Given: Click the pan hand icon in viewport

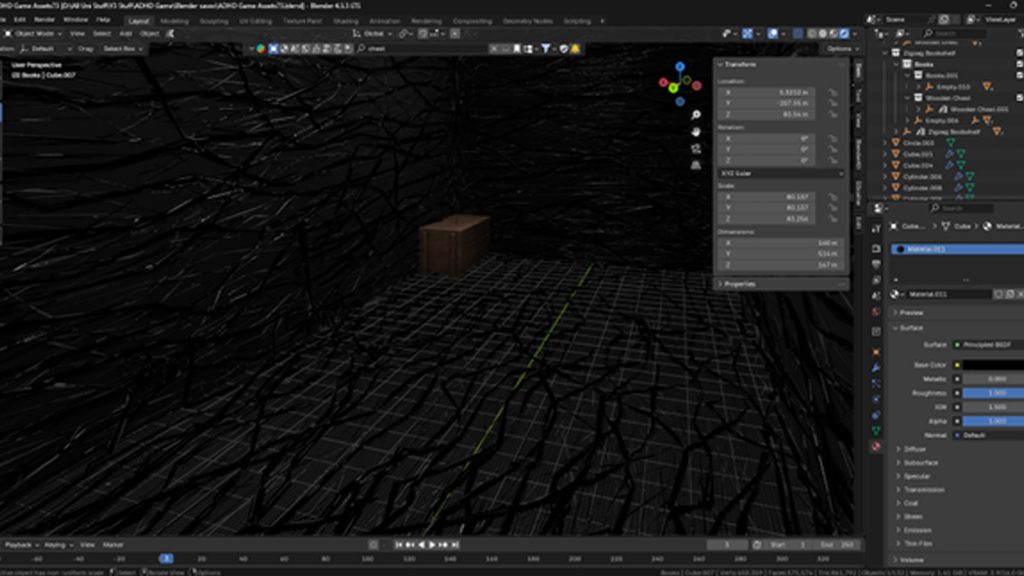Looking at the screenshot, I should click(x=695, y=131).
